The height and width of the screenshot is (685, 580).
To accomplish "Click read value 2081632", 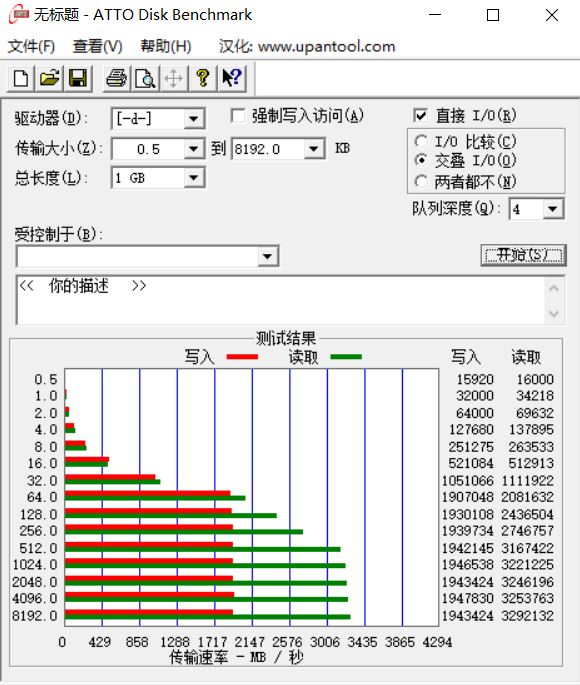I will point(528,497).
